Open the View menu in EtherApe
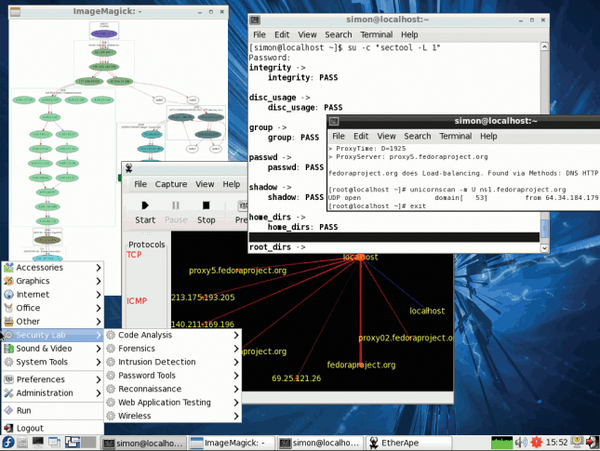This screenshot has height=451, width=600. (205, 184)
